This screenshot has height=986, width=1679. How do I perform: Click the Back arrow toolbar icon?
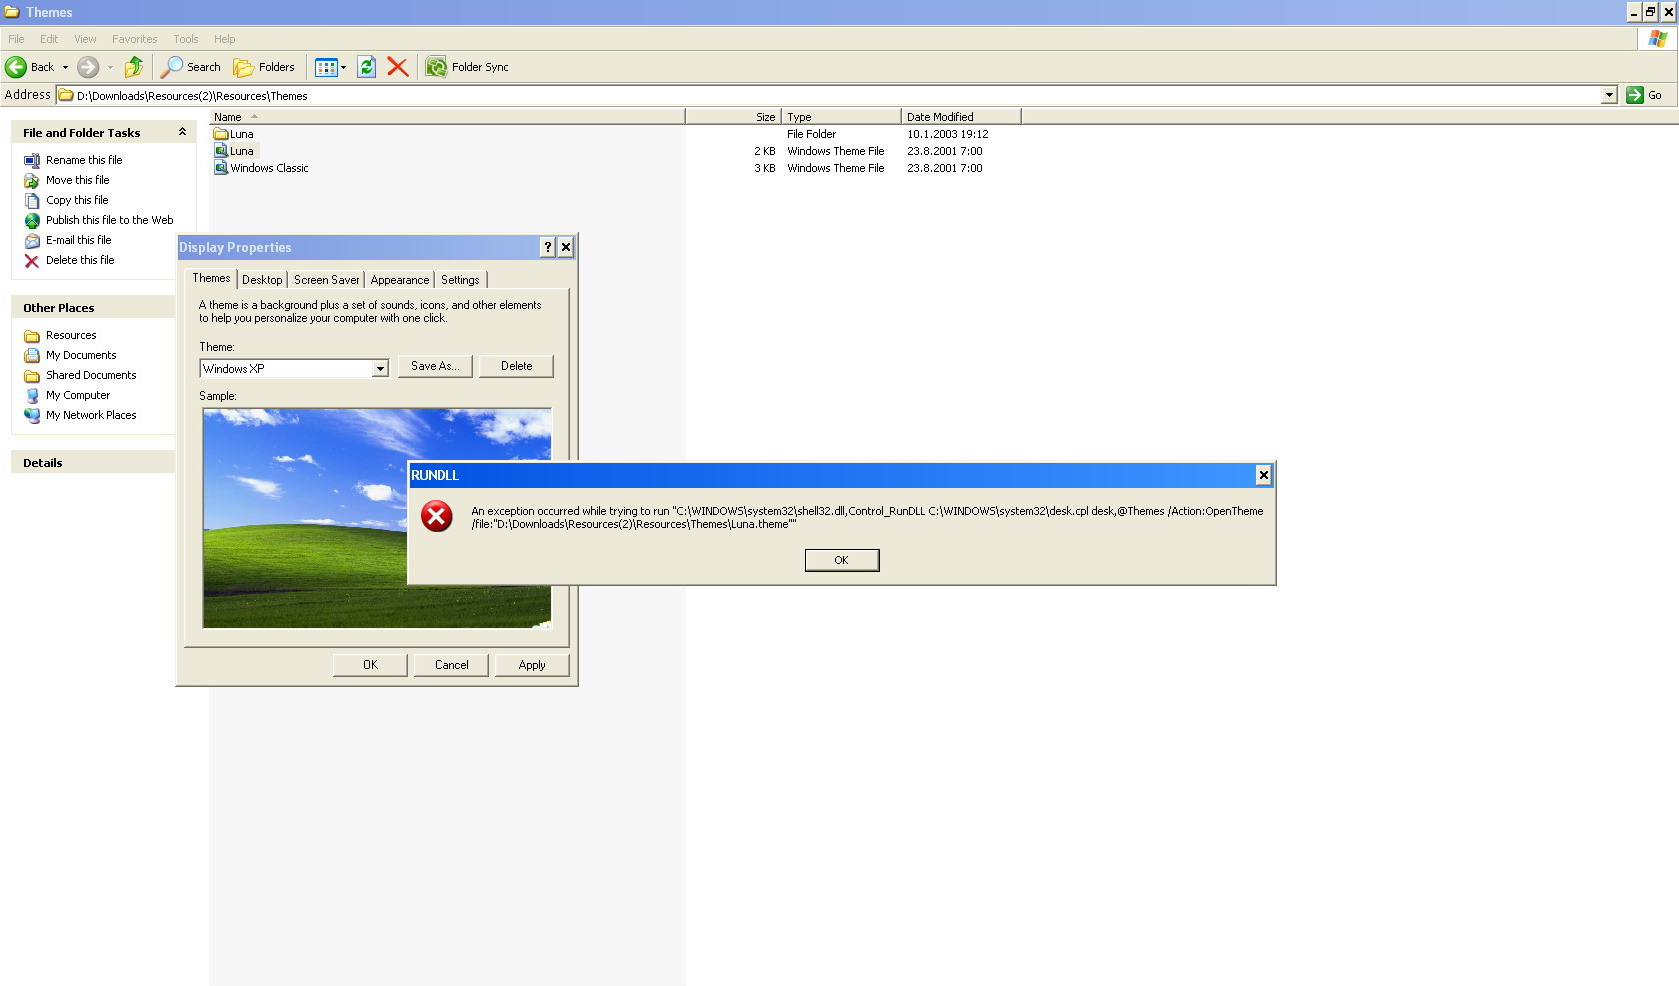(17, 67)
